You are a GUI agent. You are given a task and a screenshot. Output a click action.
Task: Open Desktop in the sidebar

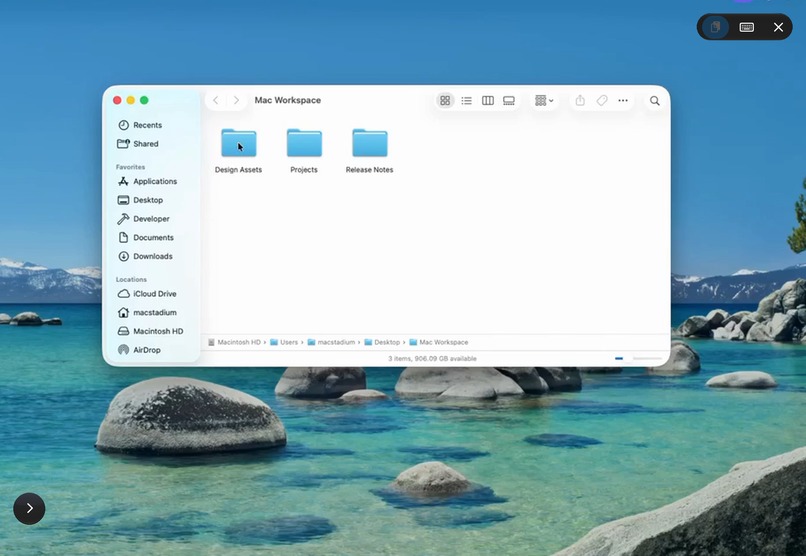pos(152,200)
